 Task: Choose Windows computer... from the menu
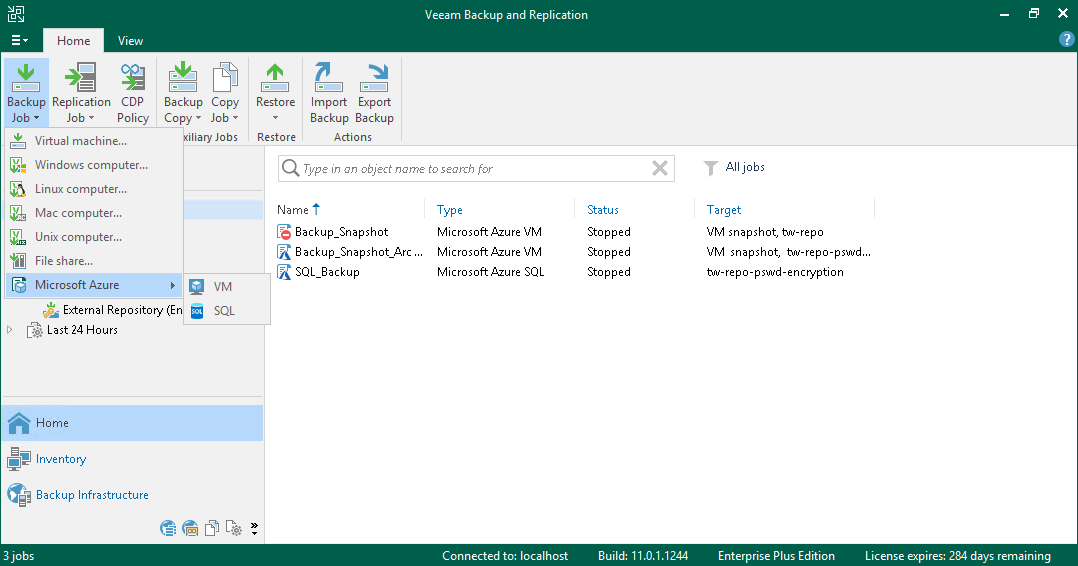(x=94, y=165)
